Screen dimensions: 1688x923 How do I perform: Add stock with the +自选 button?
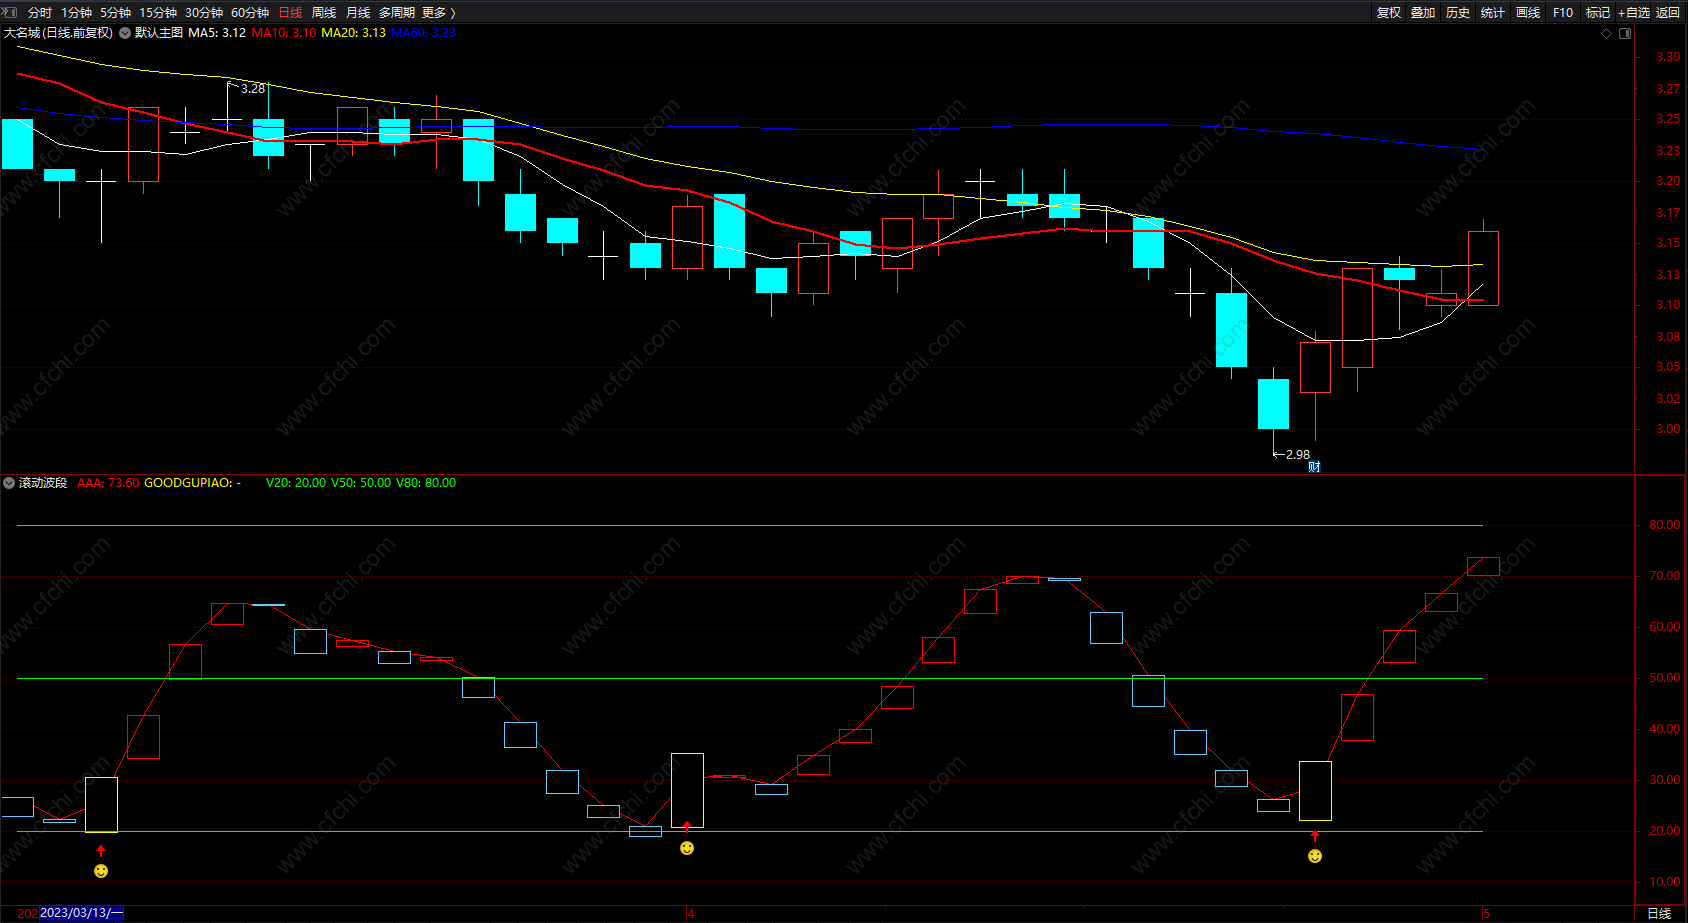(1634, 13)
